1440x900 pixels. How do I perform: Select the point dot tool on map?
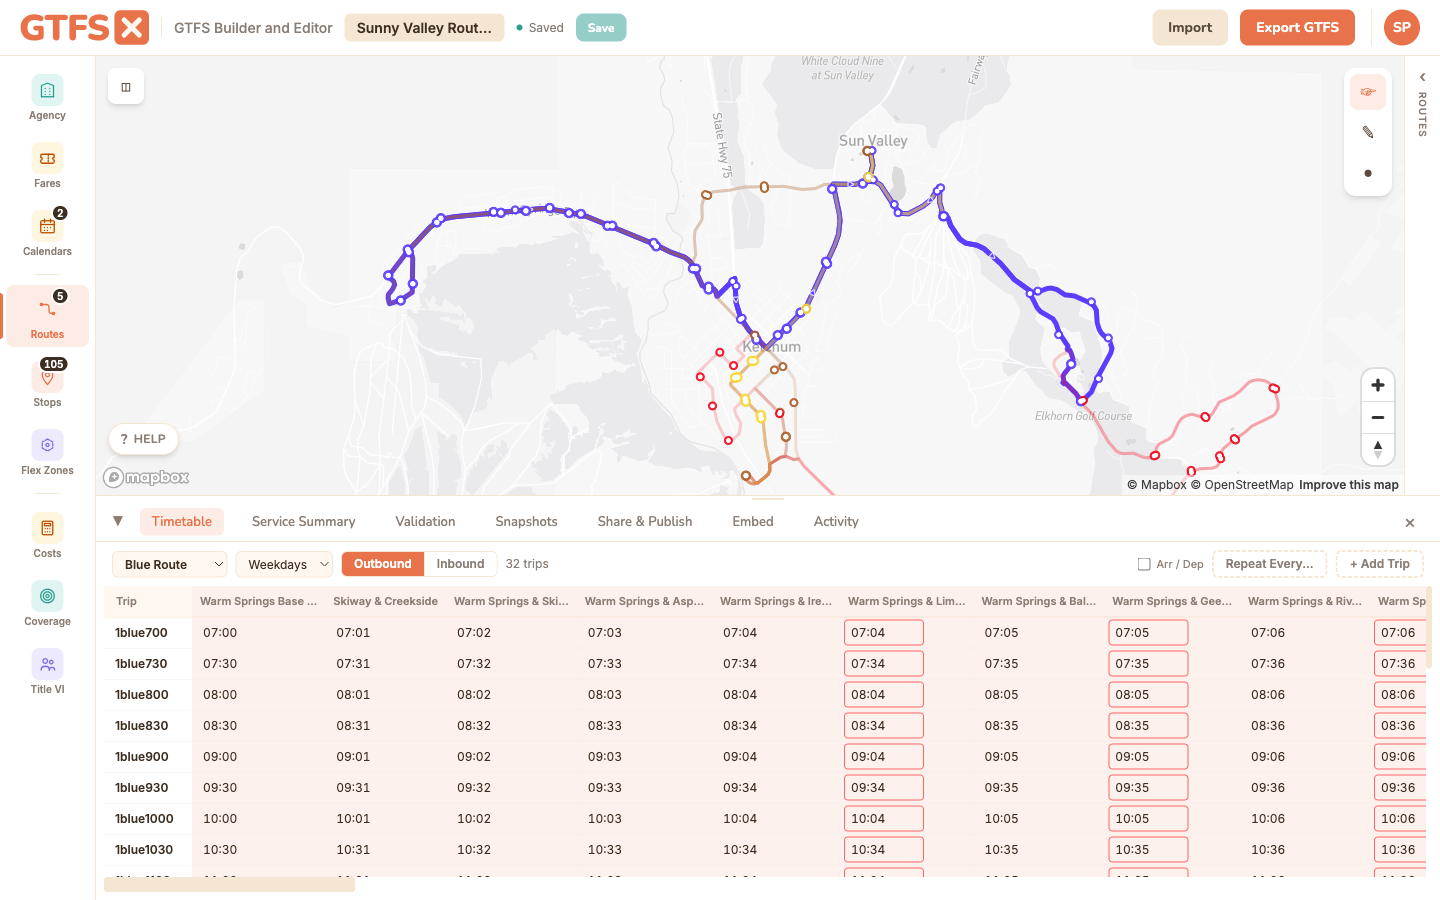(x=1368, y=173)
